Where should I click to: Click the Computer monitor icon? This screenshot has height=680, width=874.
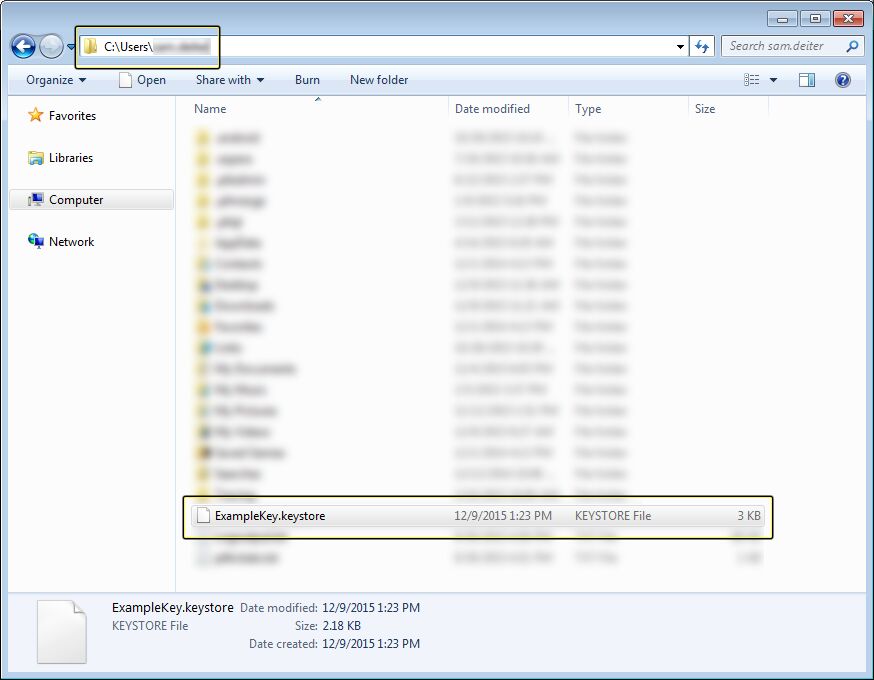click(36, 200)
